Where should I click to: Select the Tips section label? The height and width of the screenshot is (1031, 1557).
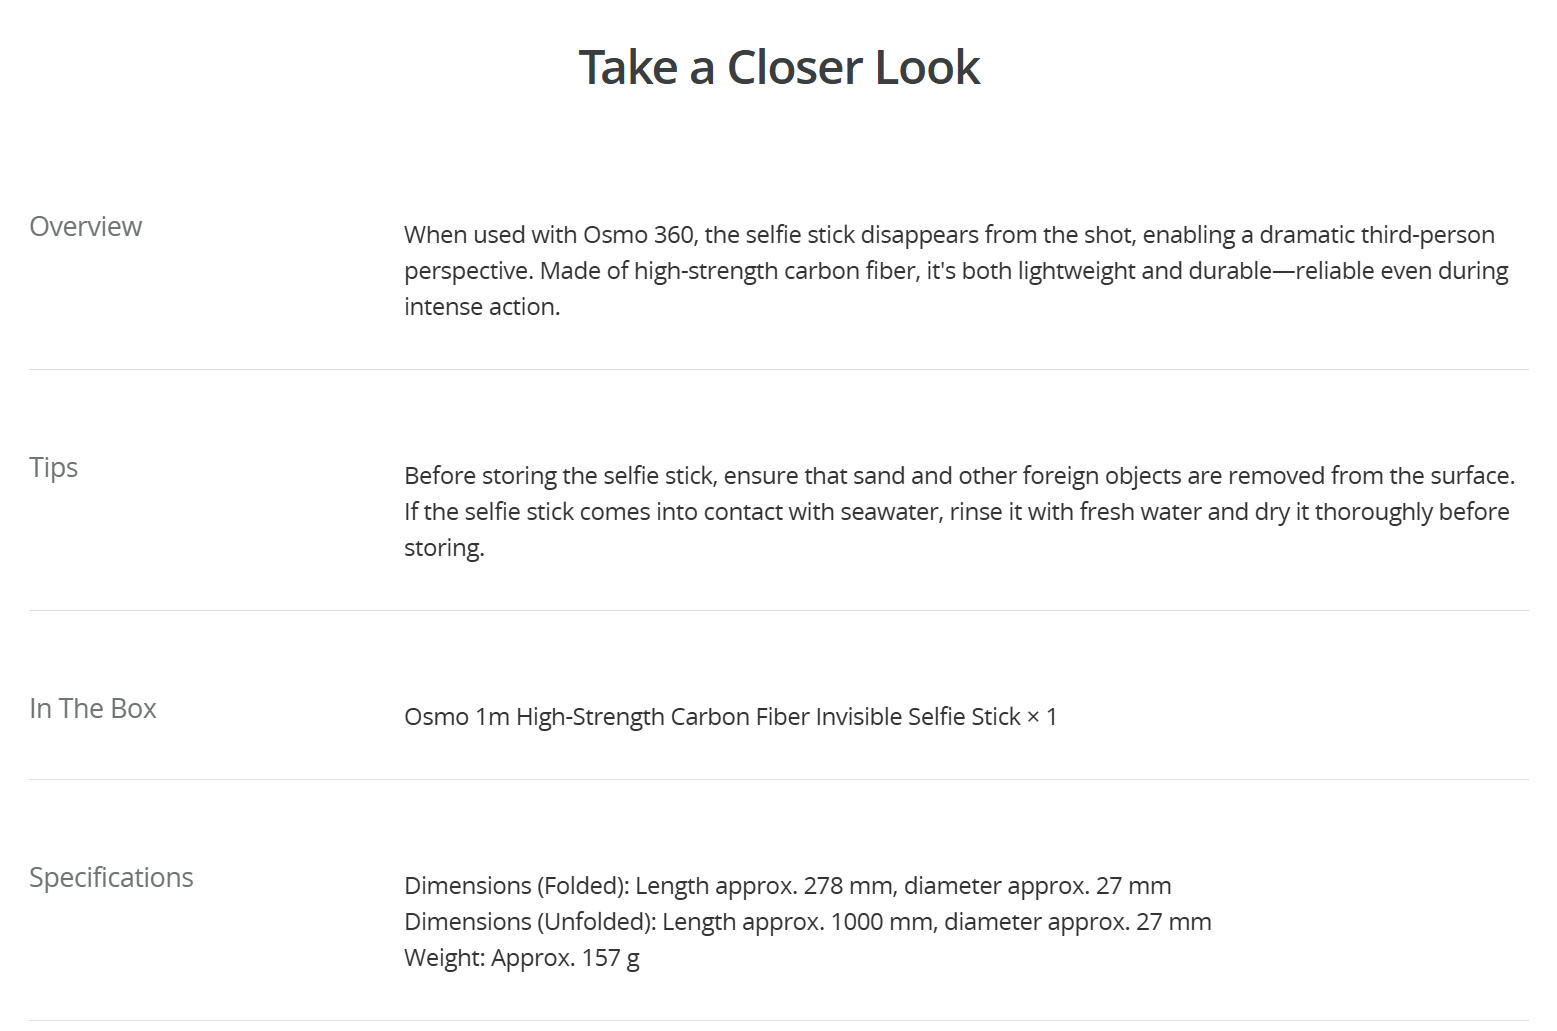(x=53, y=468)
